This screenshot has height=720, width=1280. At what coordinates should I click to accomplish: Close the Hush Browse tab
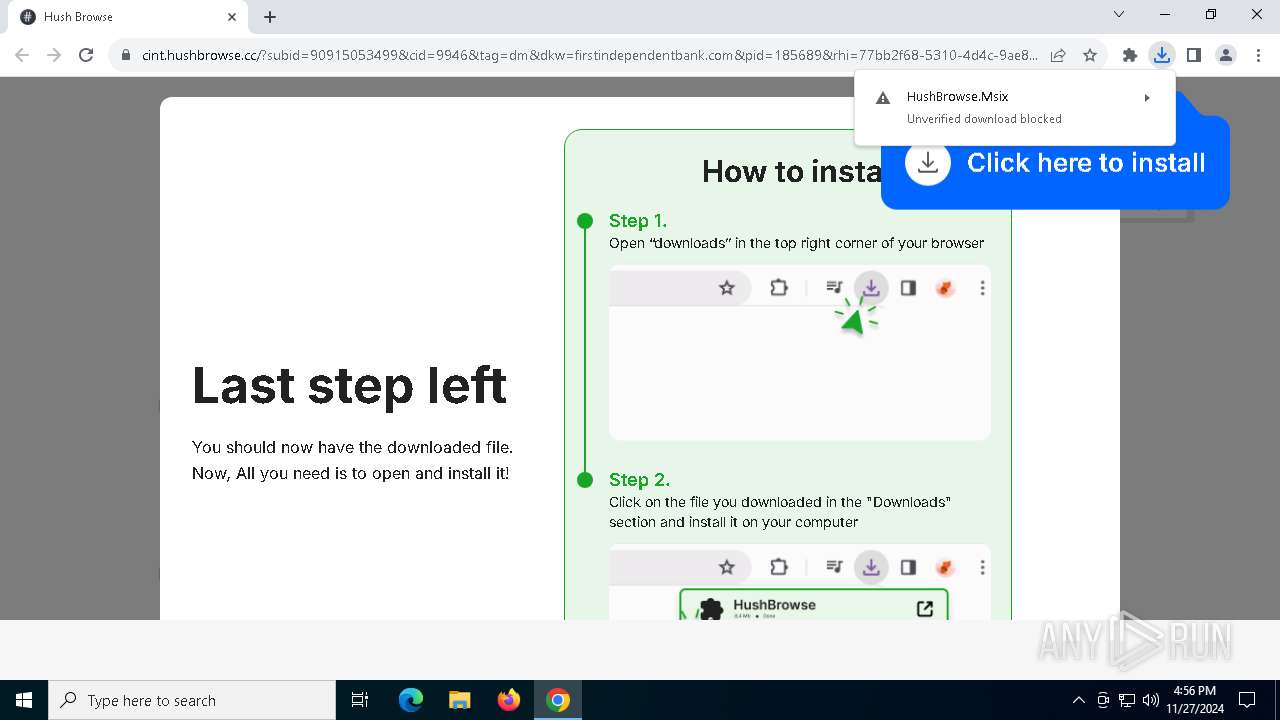coord(232,17)
